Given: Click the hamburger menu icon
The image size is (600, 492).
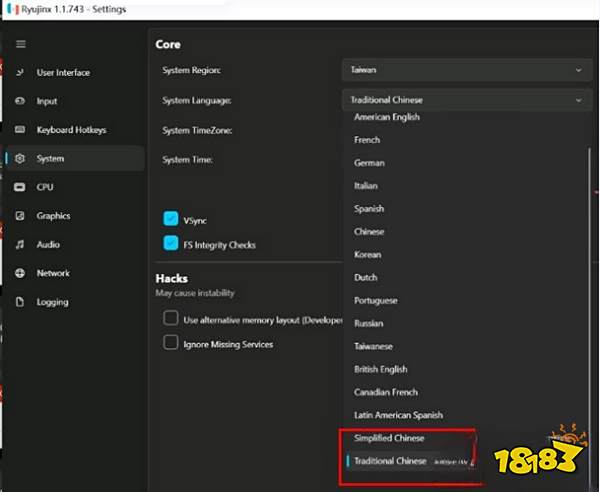Looking at the screenshot, I should [x=20, y=44].
